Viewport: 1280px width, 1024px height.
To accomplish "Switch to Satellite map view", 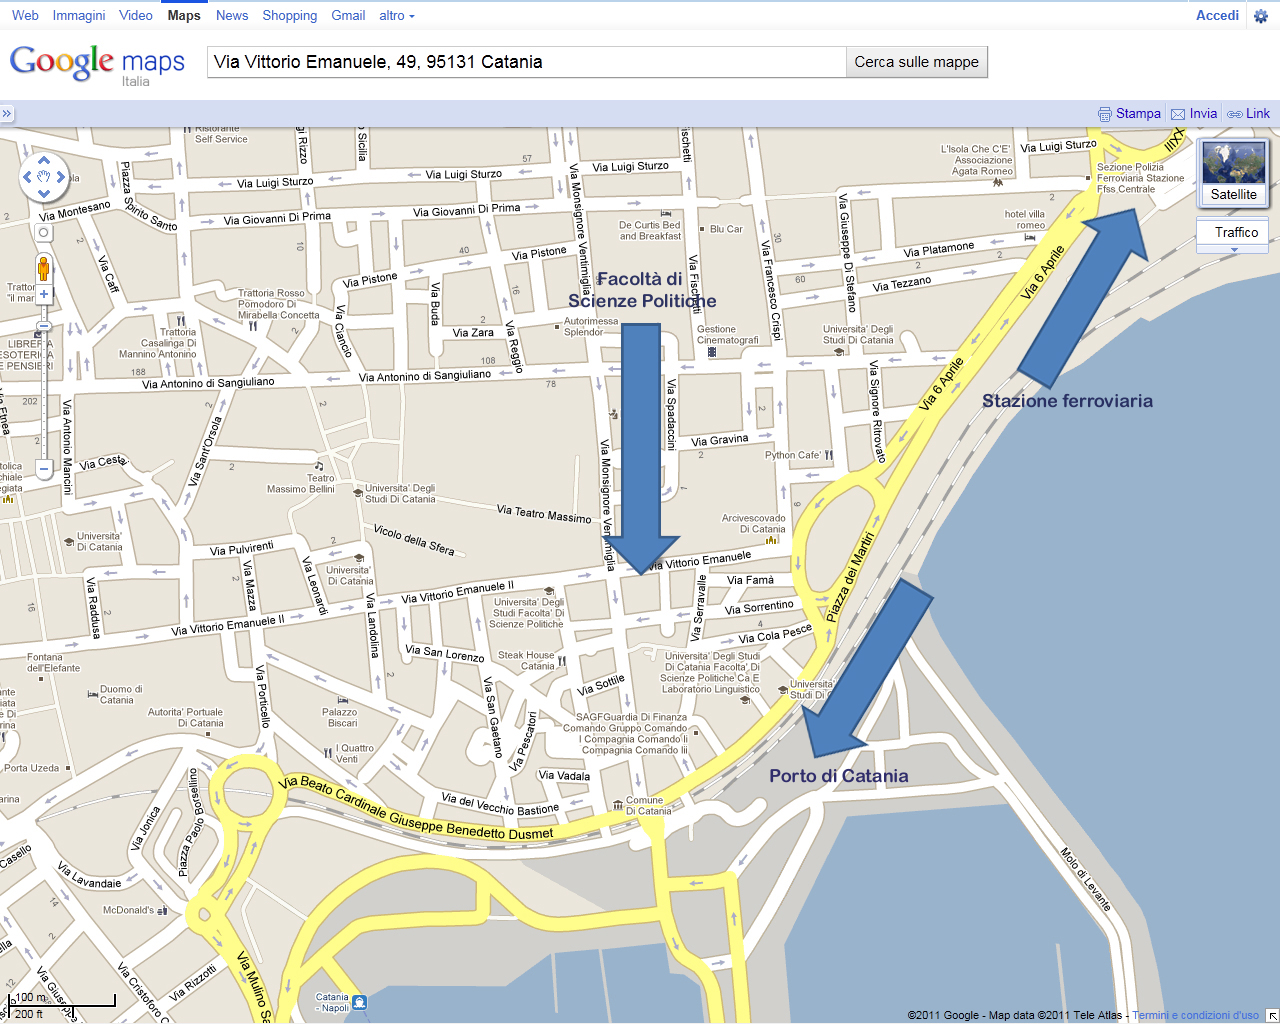I will click(1233, 173).
